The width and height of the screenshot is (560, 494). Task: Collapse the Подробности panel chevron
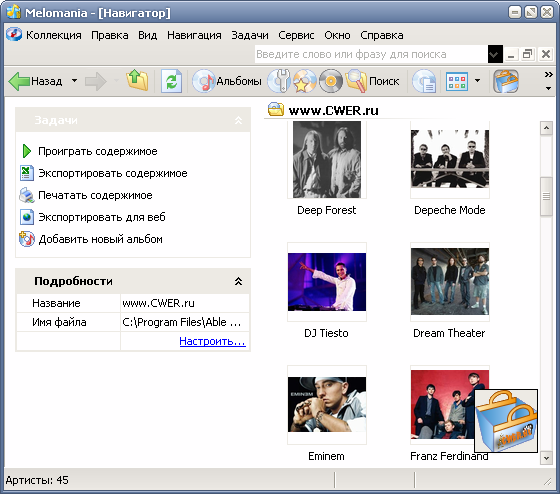(x=238, y=281)
